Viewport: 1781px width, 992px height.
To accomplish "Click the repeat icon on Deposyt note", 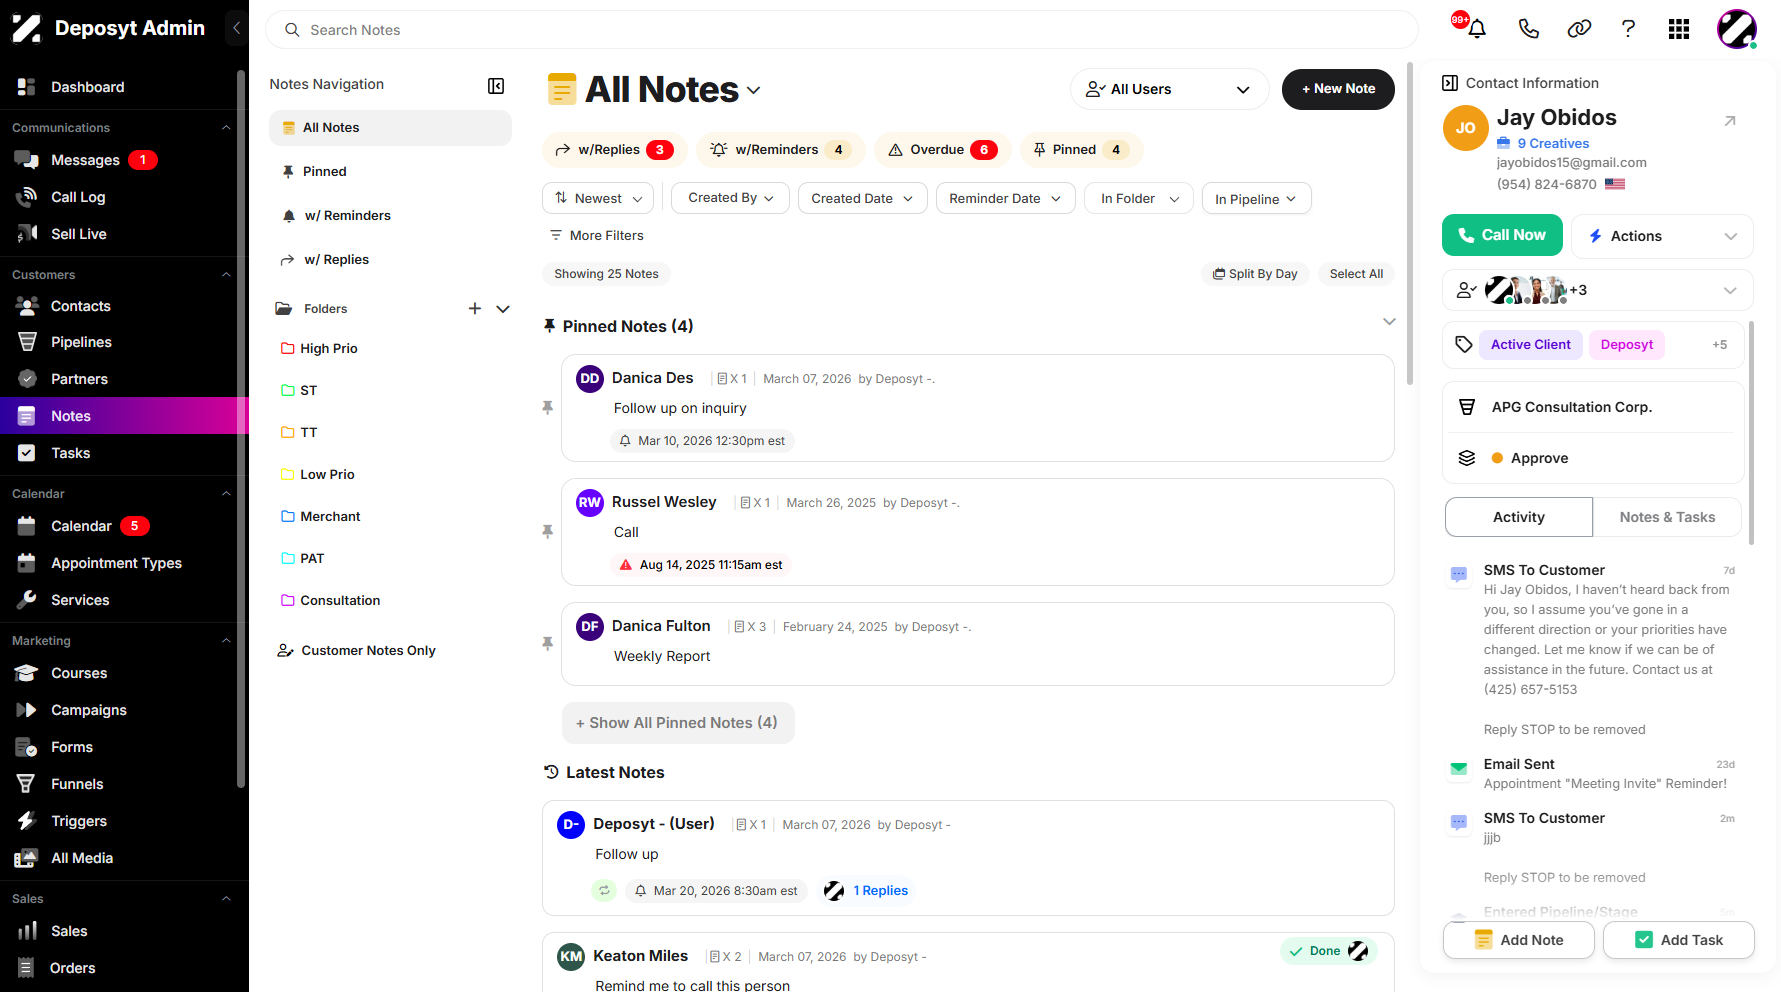I will click(x=604, y=890).
